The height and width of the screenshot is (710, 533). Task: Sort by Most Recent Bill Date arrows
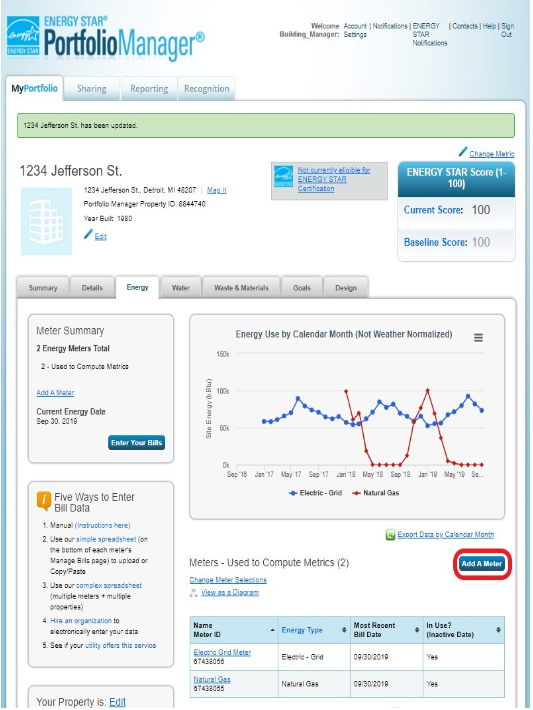(417, 630)
